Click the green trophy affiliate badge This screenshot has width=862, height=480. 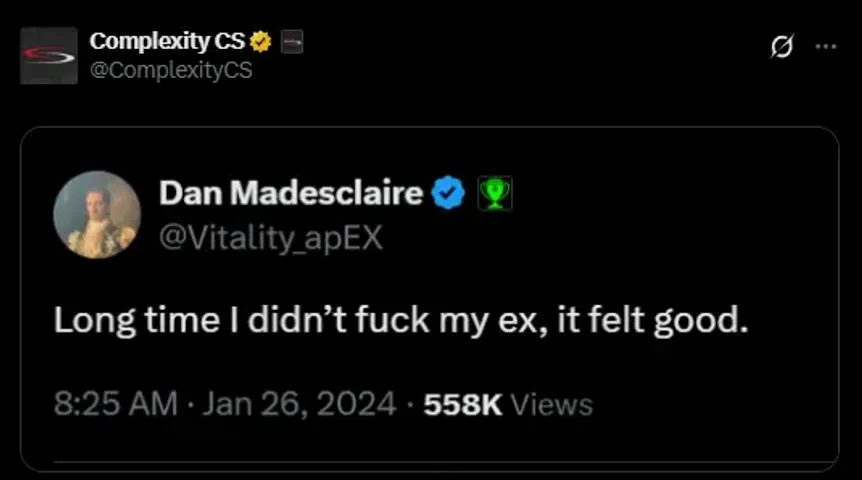click(495, 194)
